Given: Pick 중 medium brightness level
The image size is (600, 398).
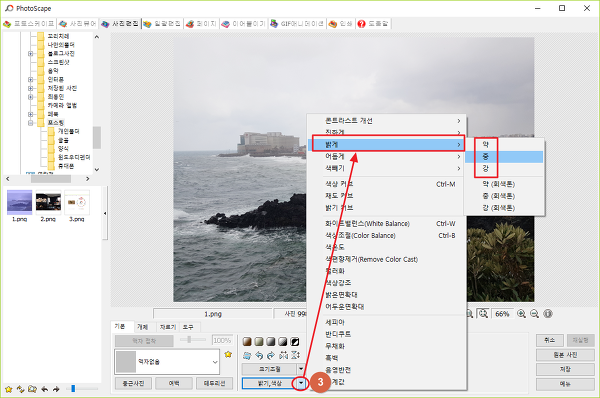Looking at the screenshot, I should [x=504, y=157].
